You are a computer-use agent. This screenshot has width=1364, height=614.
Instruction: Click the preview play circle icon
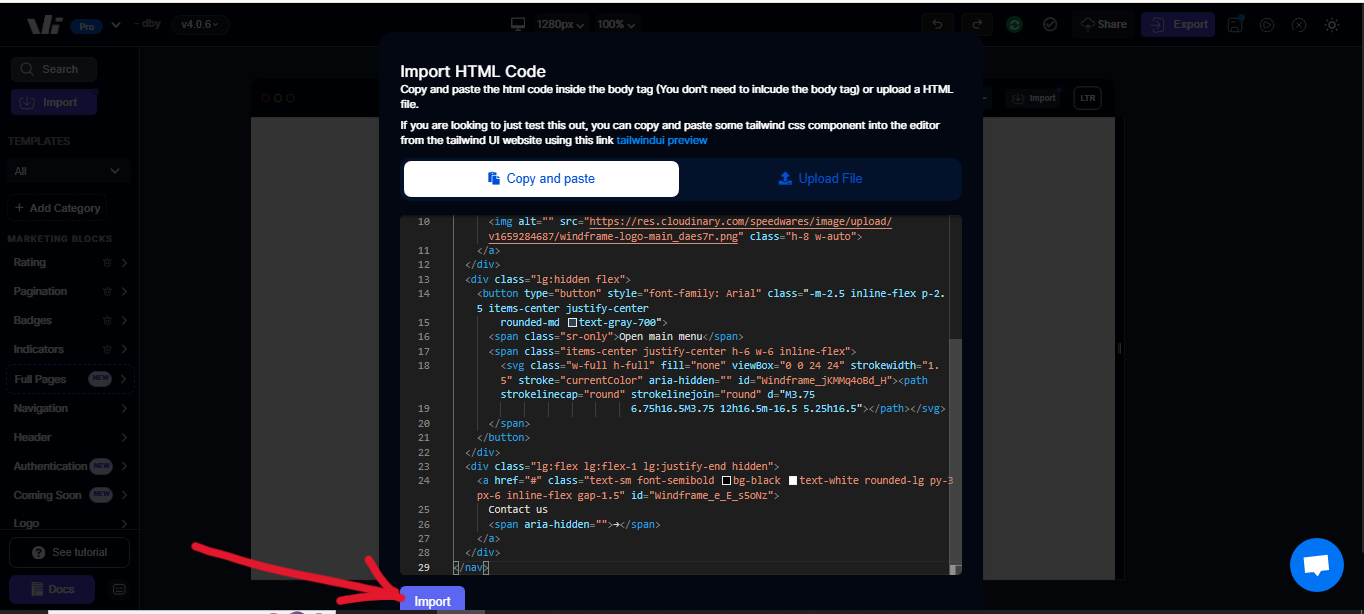click(x=1267, y=23)
